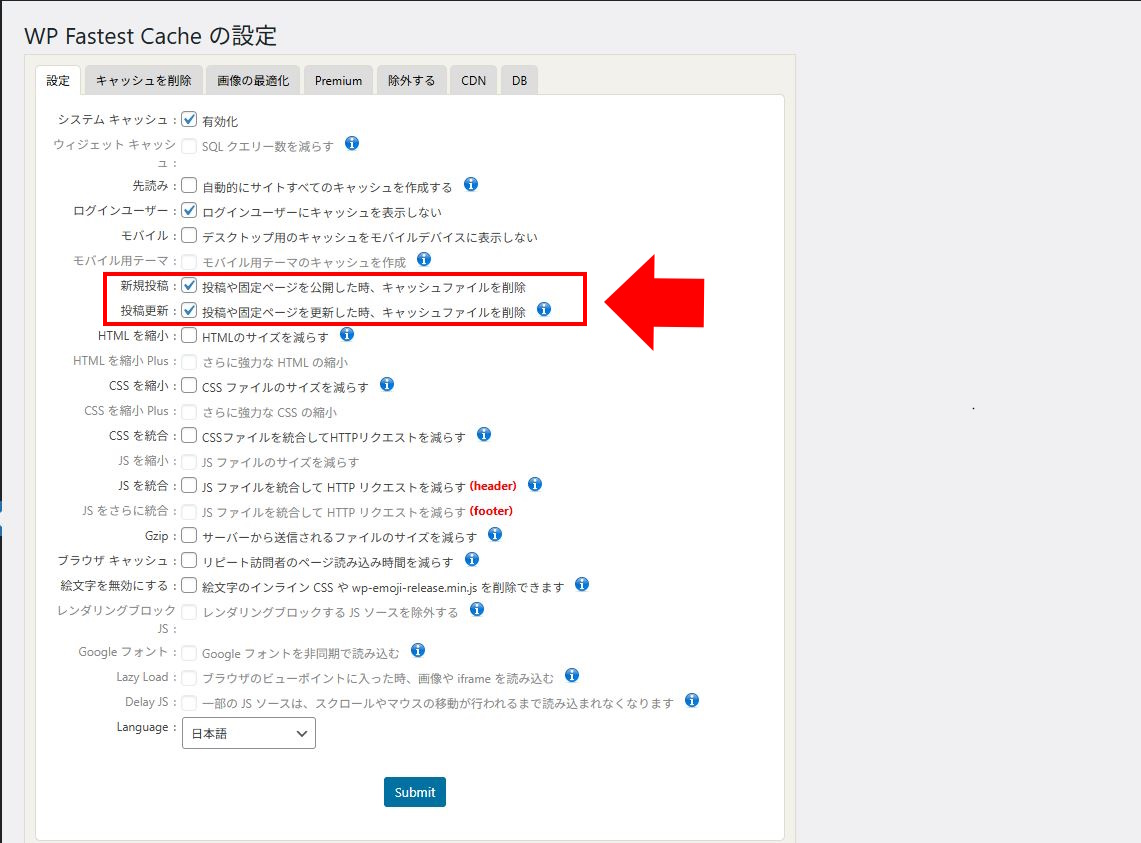Viewport: 1141px width, 843px height.
Task: Open info icon for レンダリングブロック JS
Action: pyautogui.click(x=477, y=609)
